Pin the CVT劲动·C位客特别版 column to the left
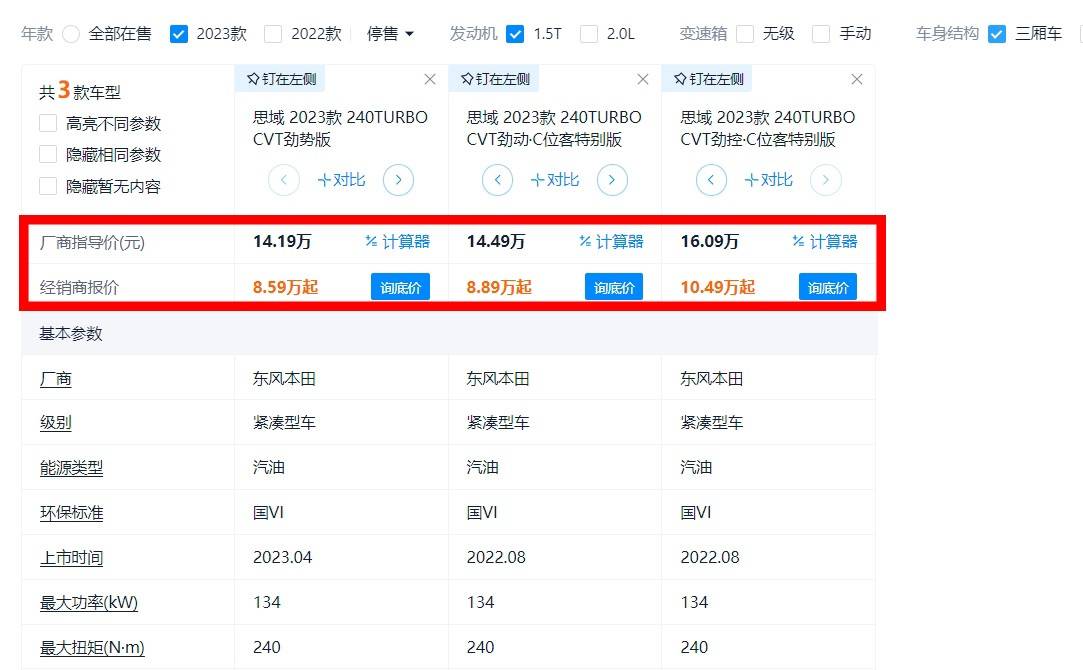 click(x=495, y=79)
